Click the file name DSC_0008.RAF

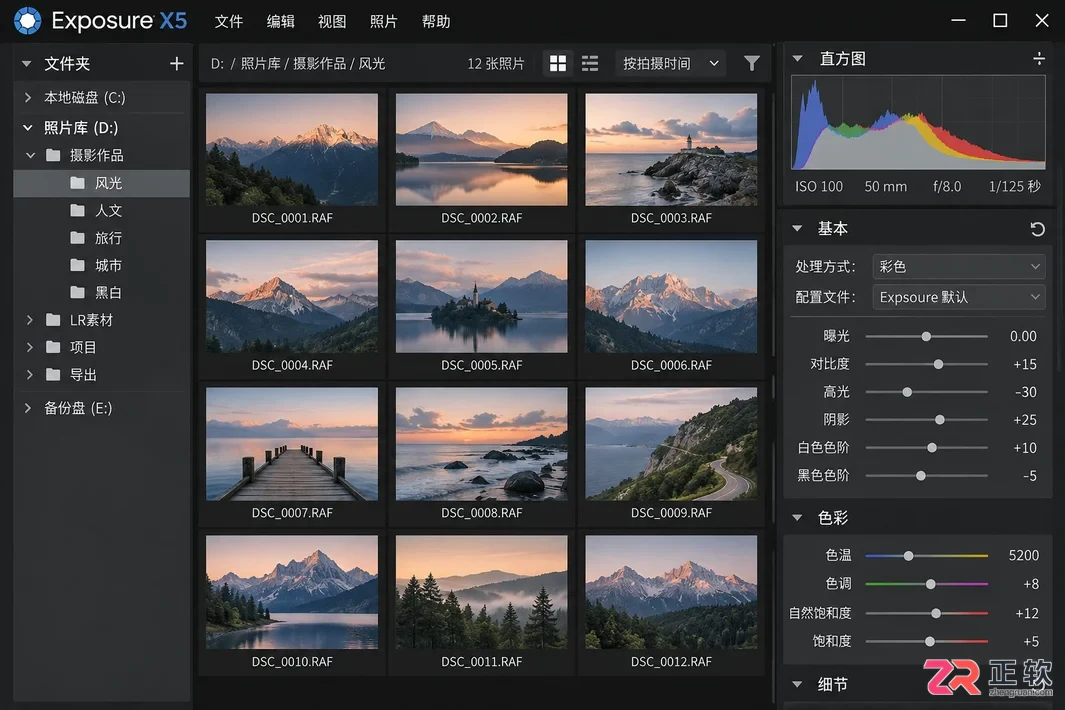tap(482, 513)
